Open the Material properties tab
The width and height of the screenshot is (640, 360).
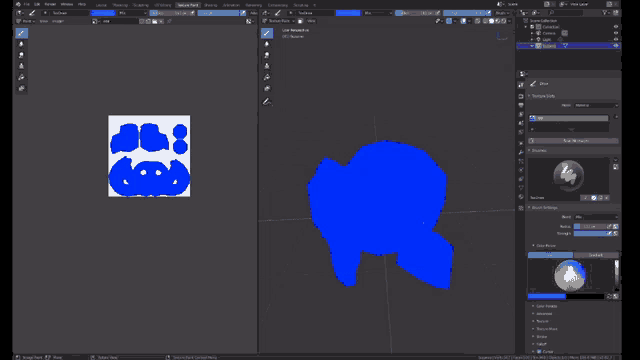click(521, 197)
